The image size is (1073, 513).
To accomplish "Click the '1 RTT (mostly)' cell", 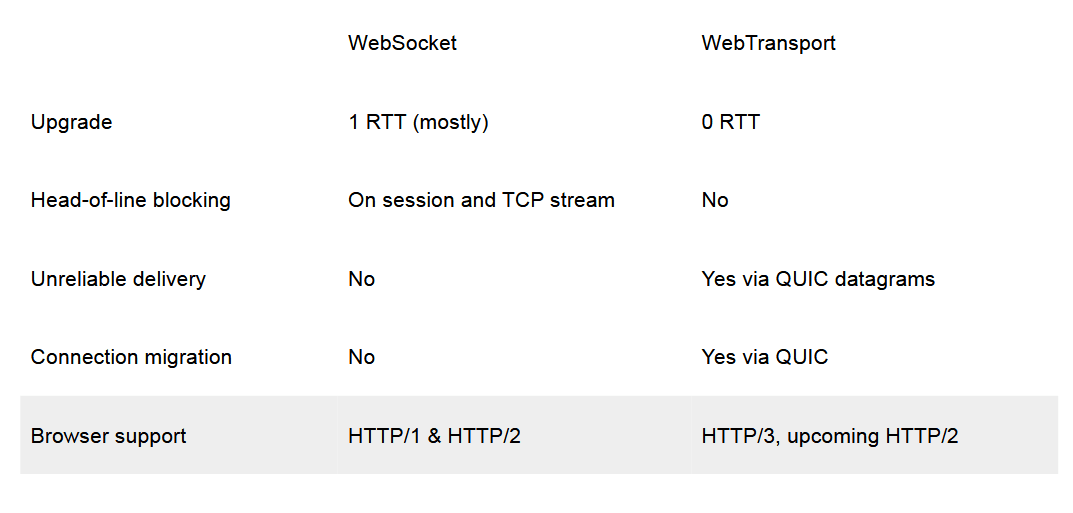I will tap(418, 122).
